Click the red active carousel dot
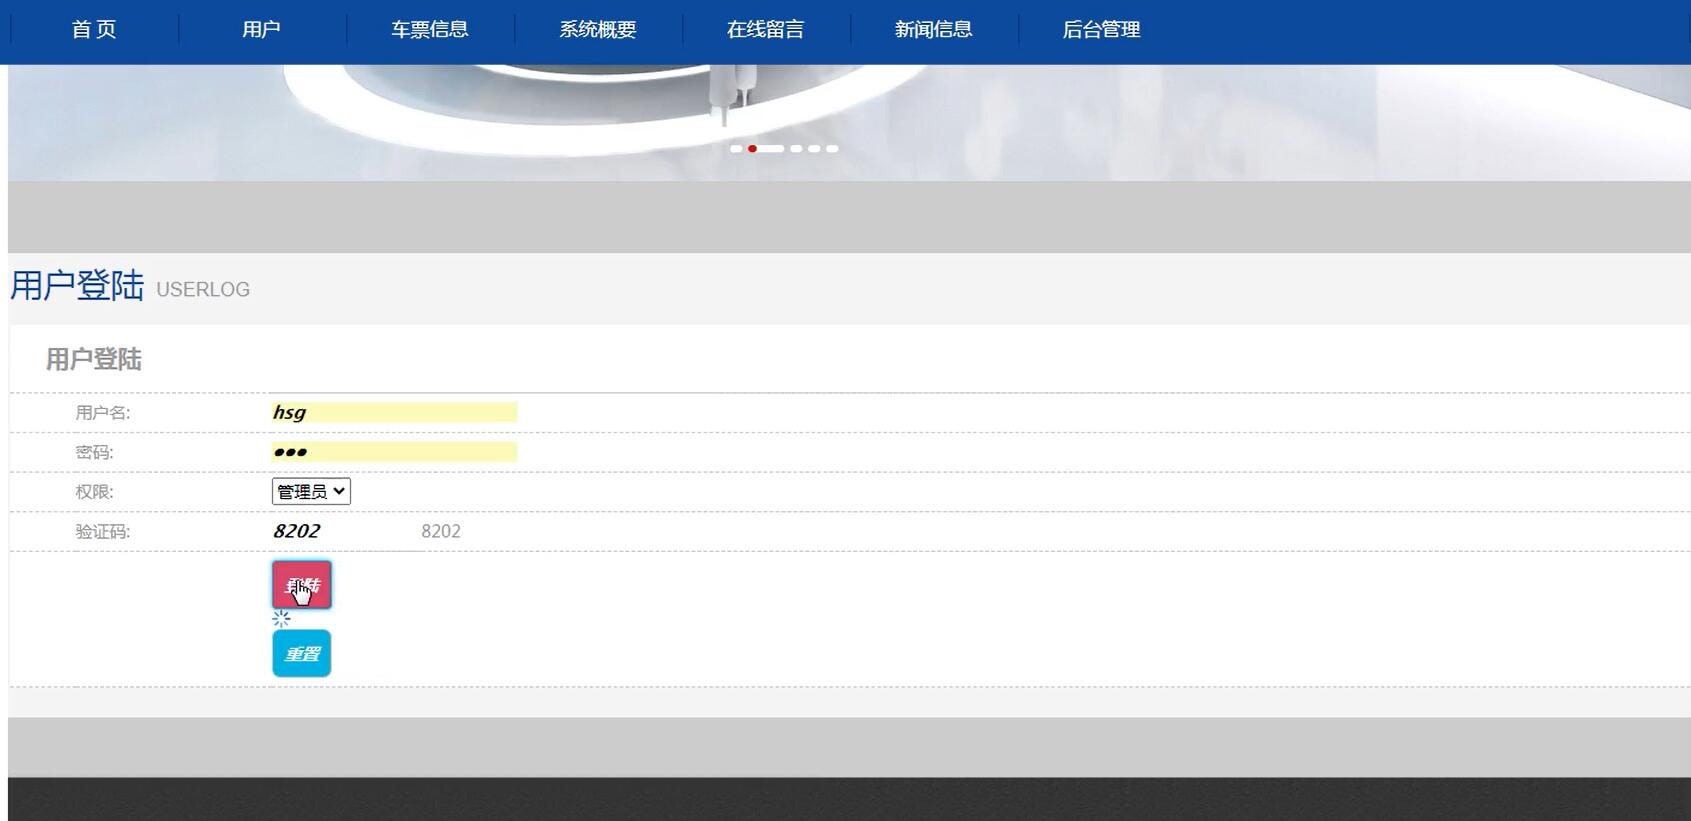1691x821 pixels. pyautogui.click(x=753, y=149)
